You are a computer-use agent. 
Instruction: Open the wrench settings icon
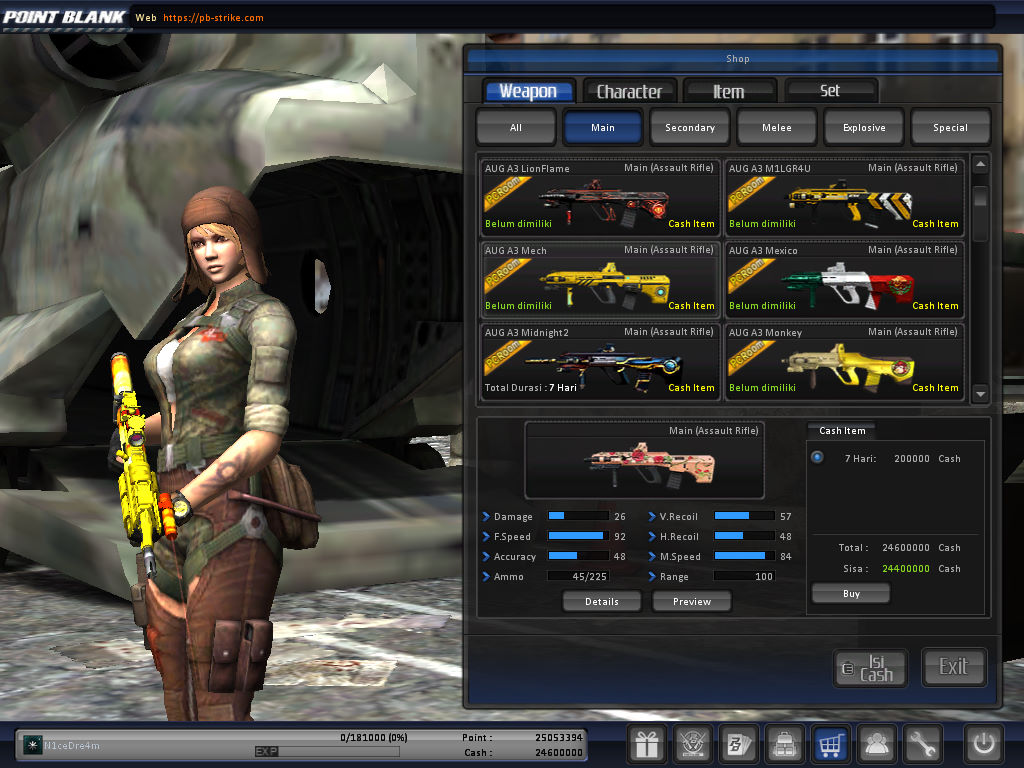click(x=922, y=744)
